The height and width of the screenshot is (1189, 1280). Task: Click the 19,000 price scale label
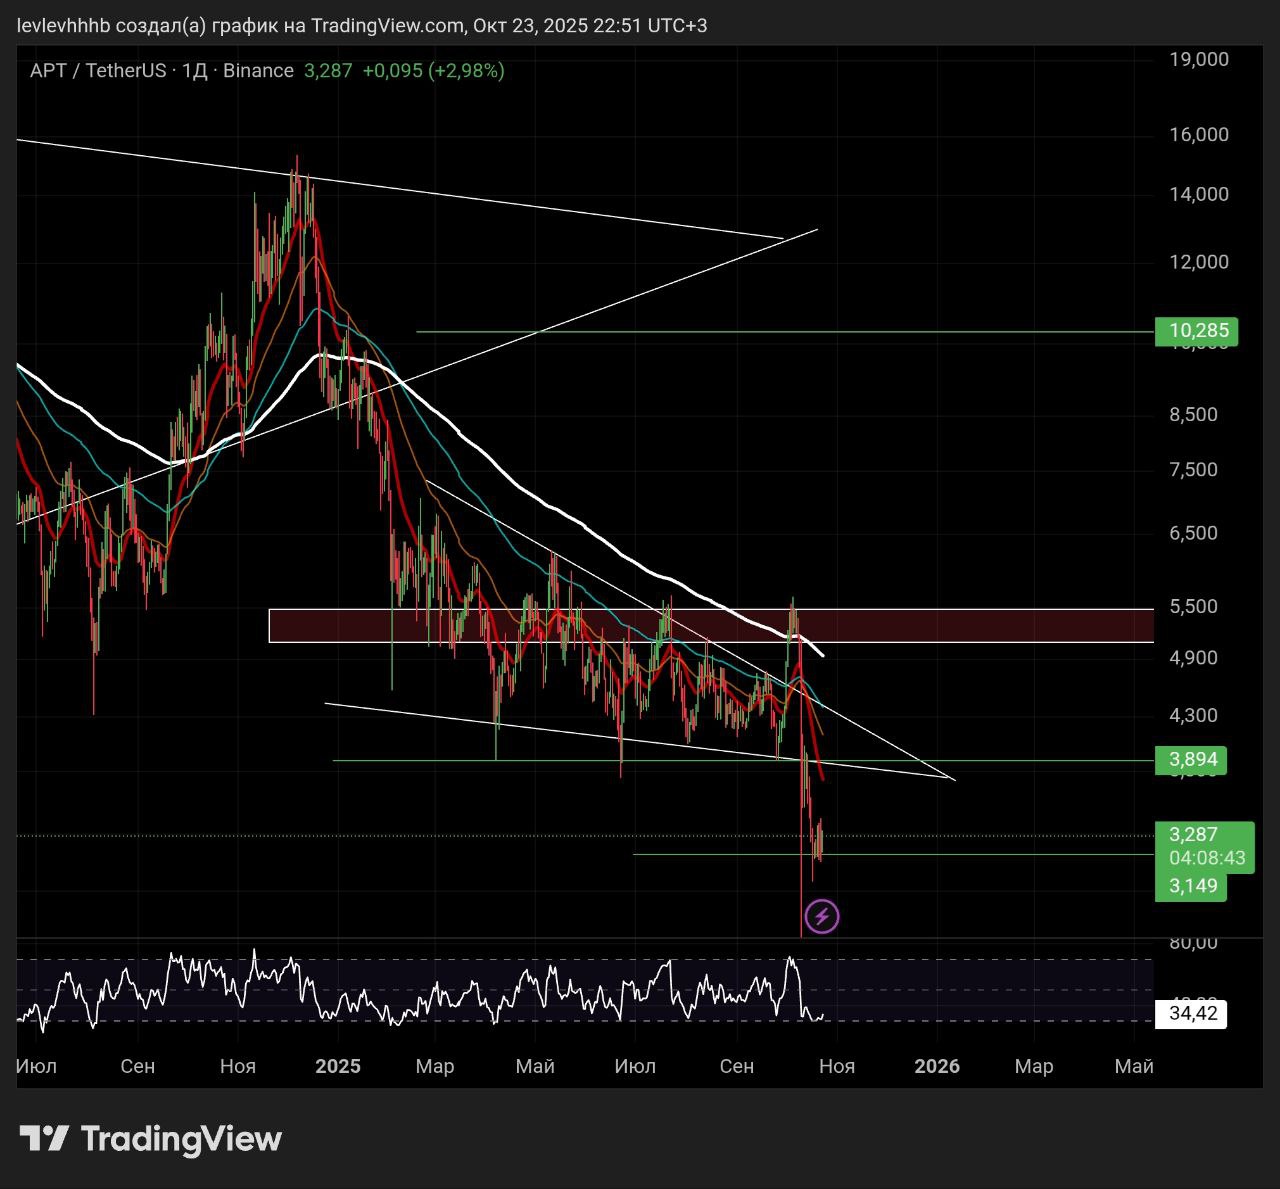tap(1199, 59)
